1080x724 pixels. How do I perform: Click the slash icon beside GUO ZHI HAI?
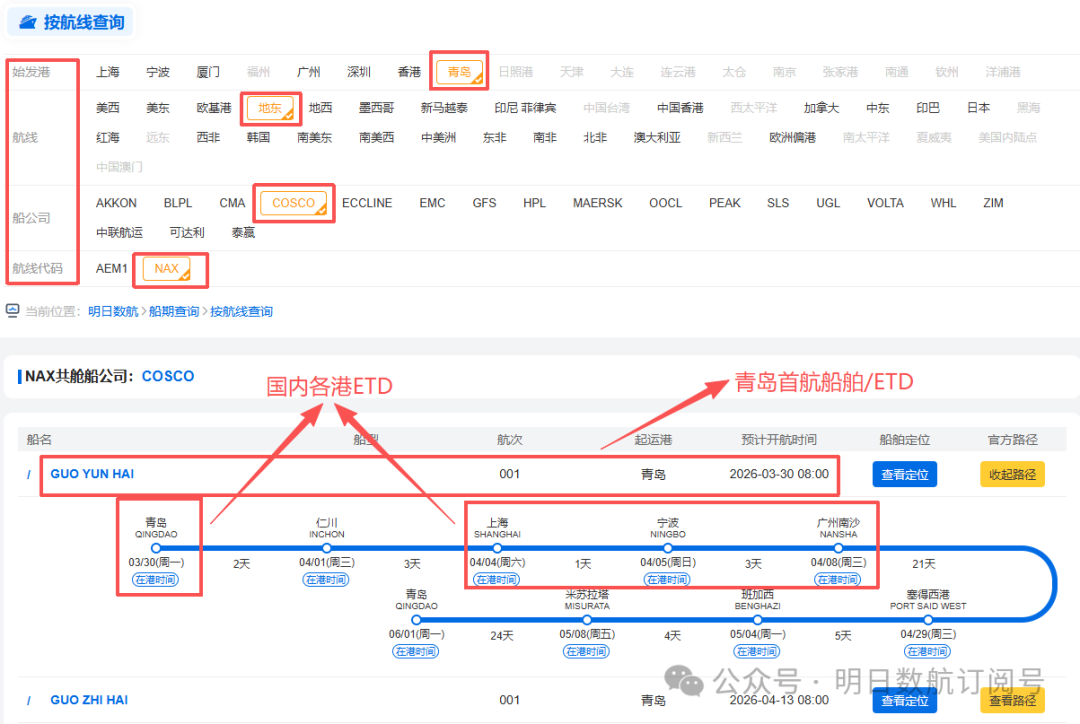tap(29, 700)
